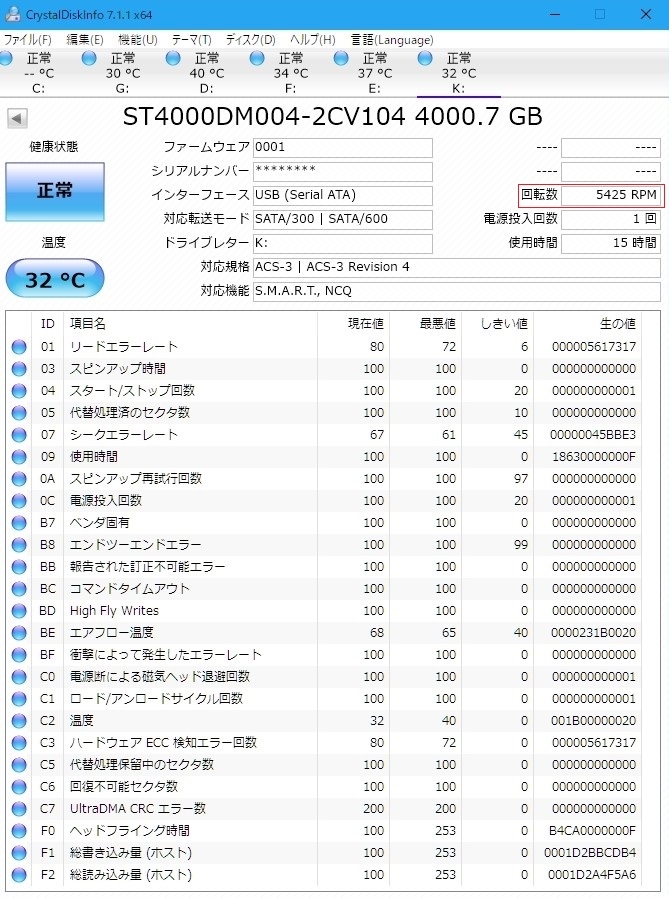Click status orb for attribute 07 シークエラーレート
This screenshot has height=898, width=669.
point(19,435)
